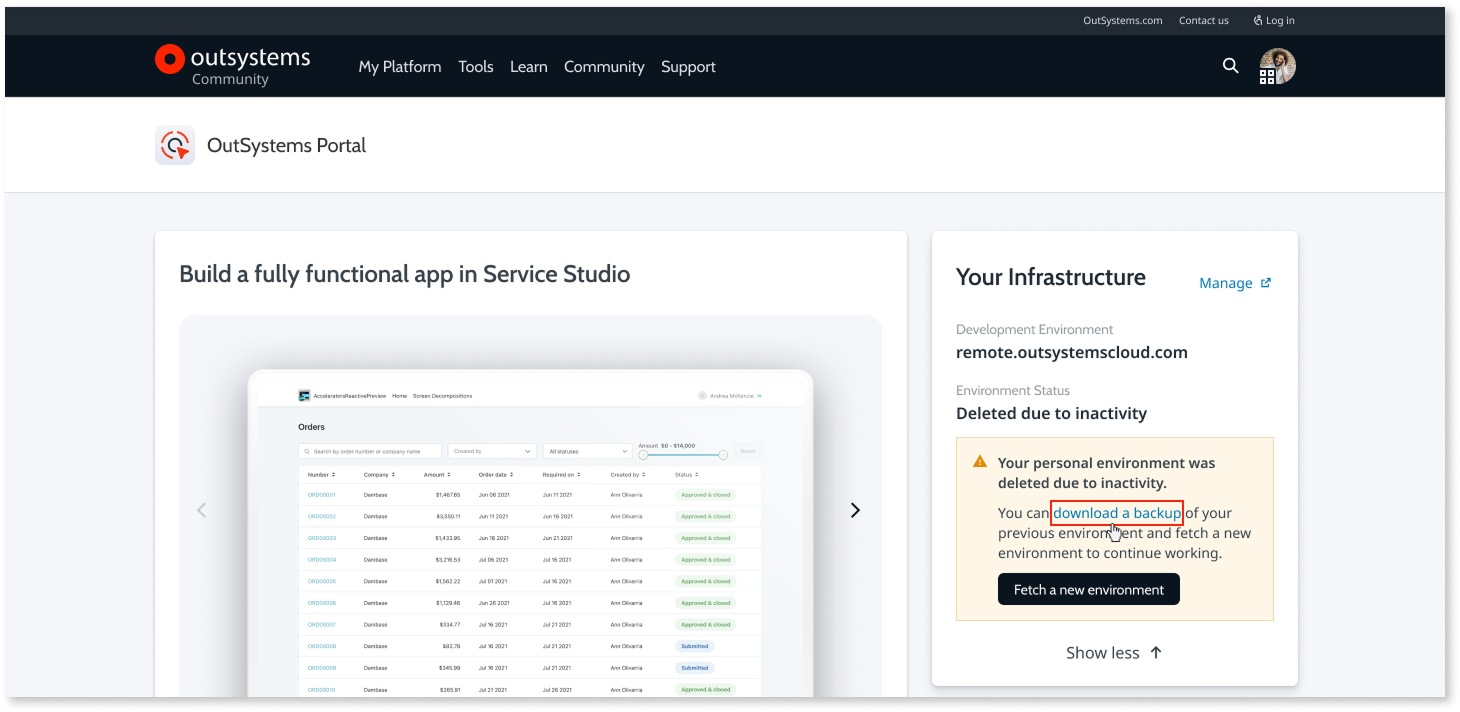Click order ORD00008 in the preview table
Screen dimensions: 1460x712
click(x=322, y=646)
